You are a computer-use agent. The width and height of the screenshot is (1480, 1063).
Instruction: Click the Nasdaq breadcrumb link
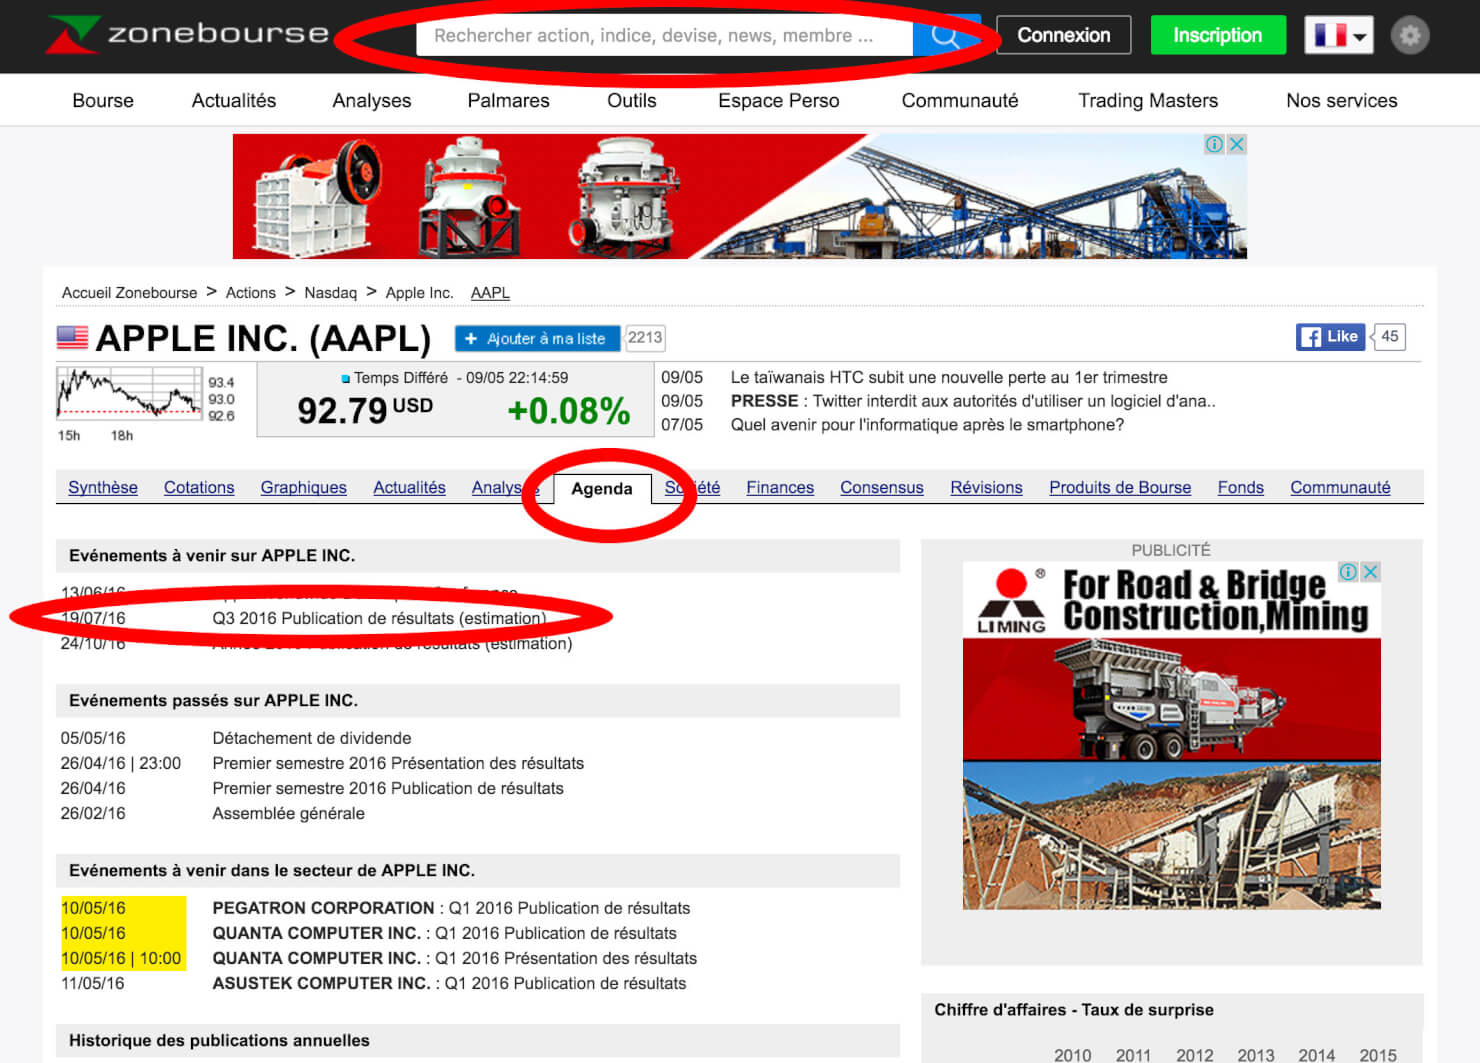pos(331,293)
